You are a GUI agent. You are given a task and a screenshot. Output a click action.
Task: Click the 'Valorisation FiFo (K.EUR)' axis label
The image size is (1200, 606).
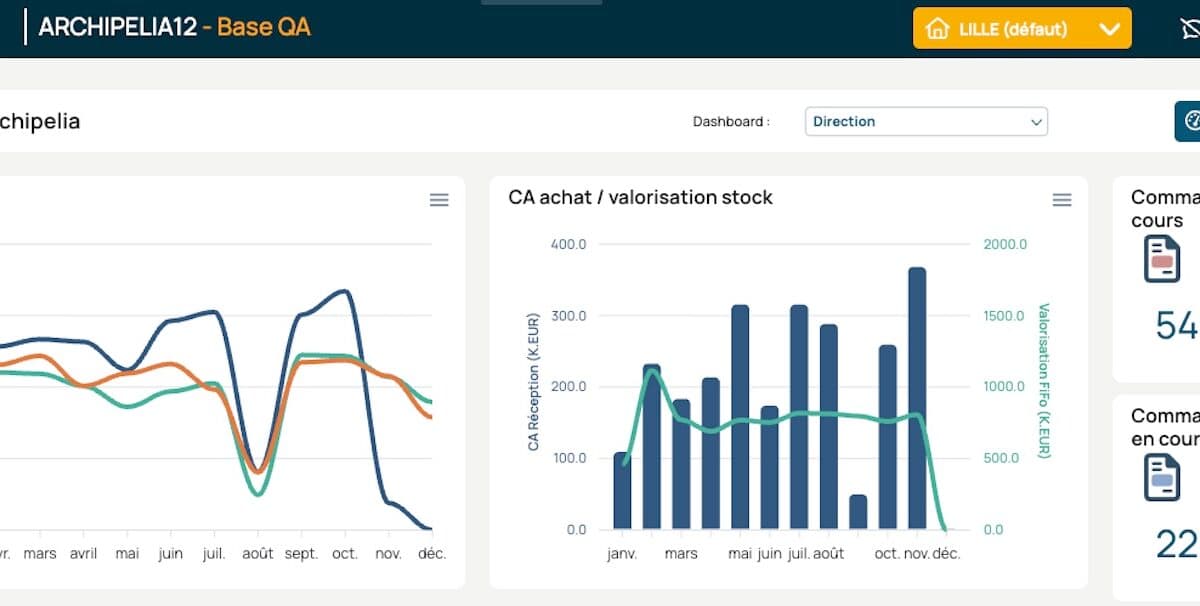tap(1044, 381)
